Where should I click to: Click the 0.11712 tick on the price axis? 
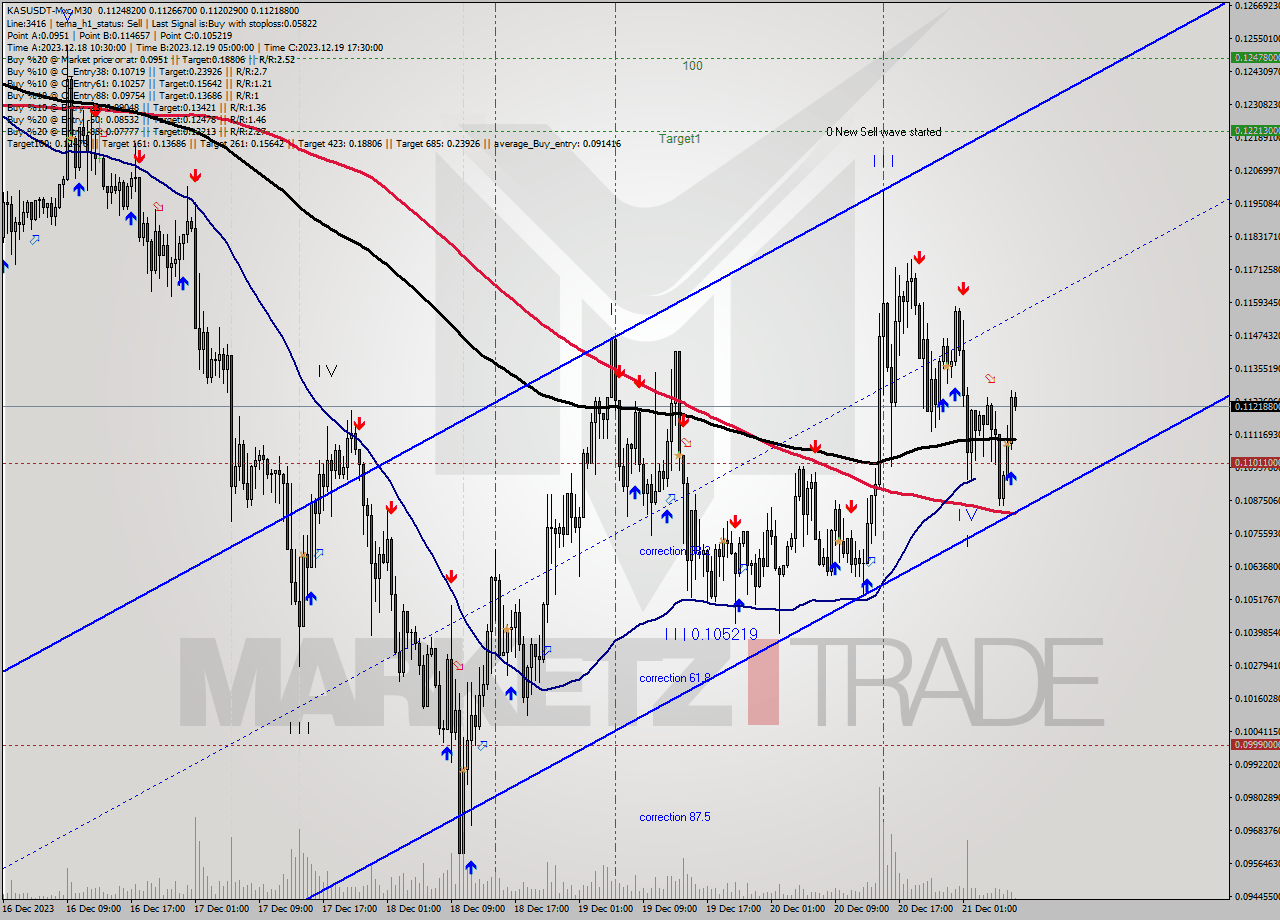point(1257,269)
